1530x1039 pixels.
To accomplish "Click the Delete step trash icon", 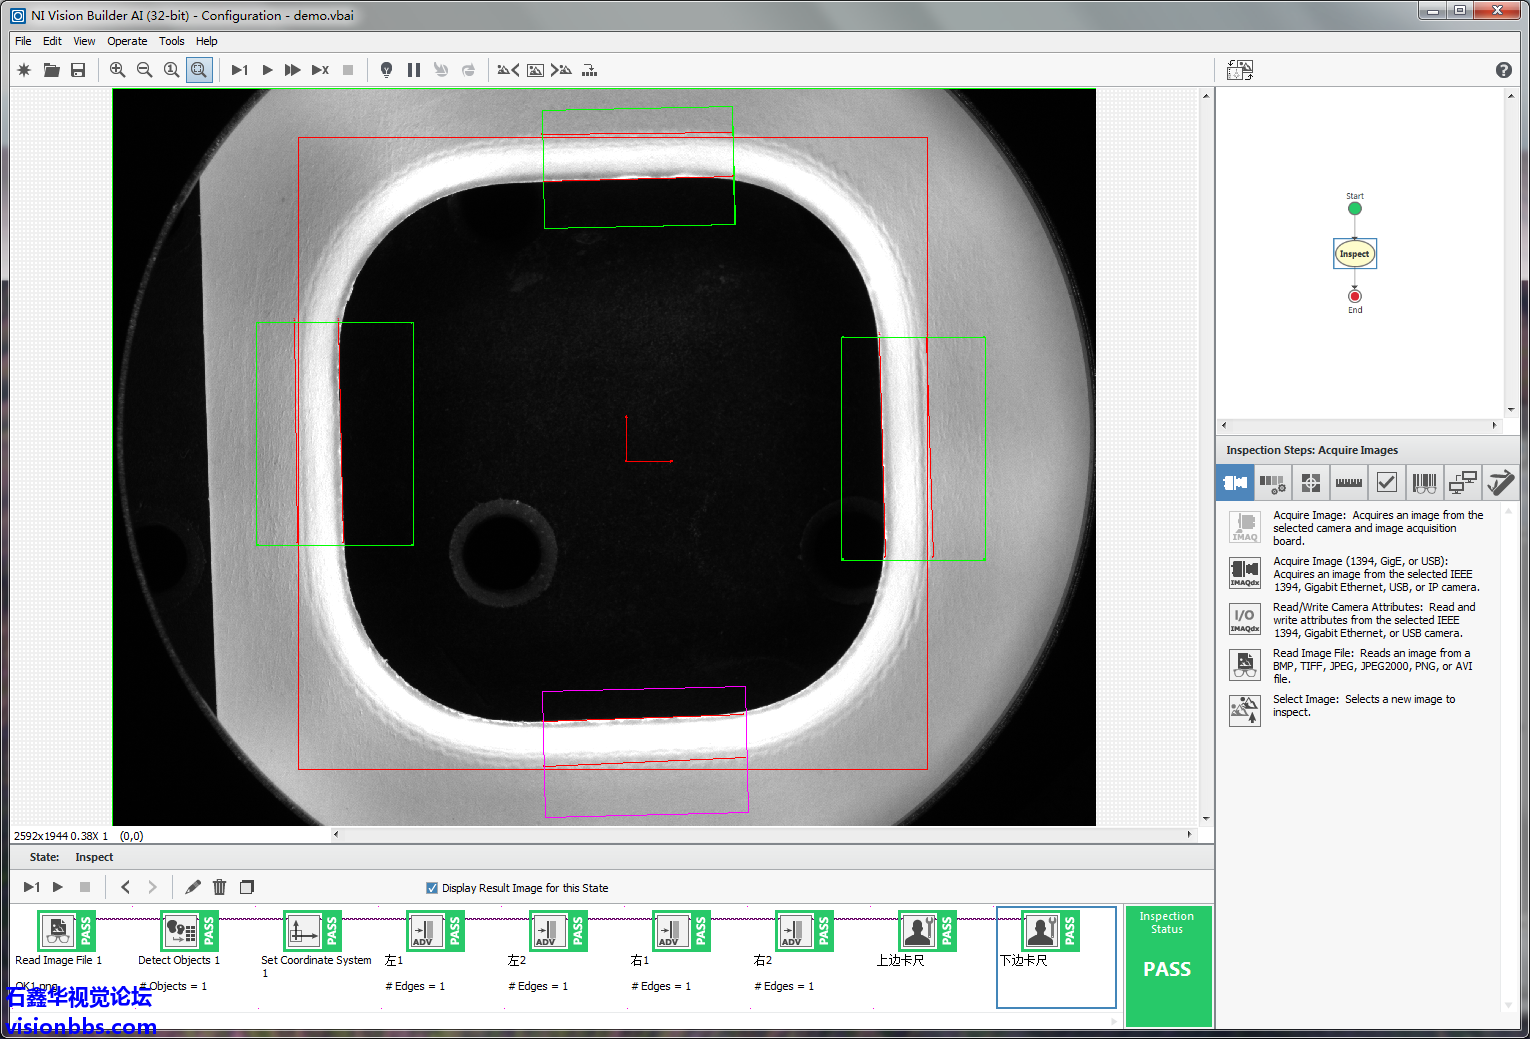I will (220, 887).
